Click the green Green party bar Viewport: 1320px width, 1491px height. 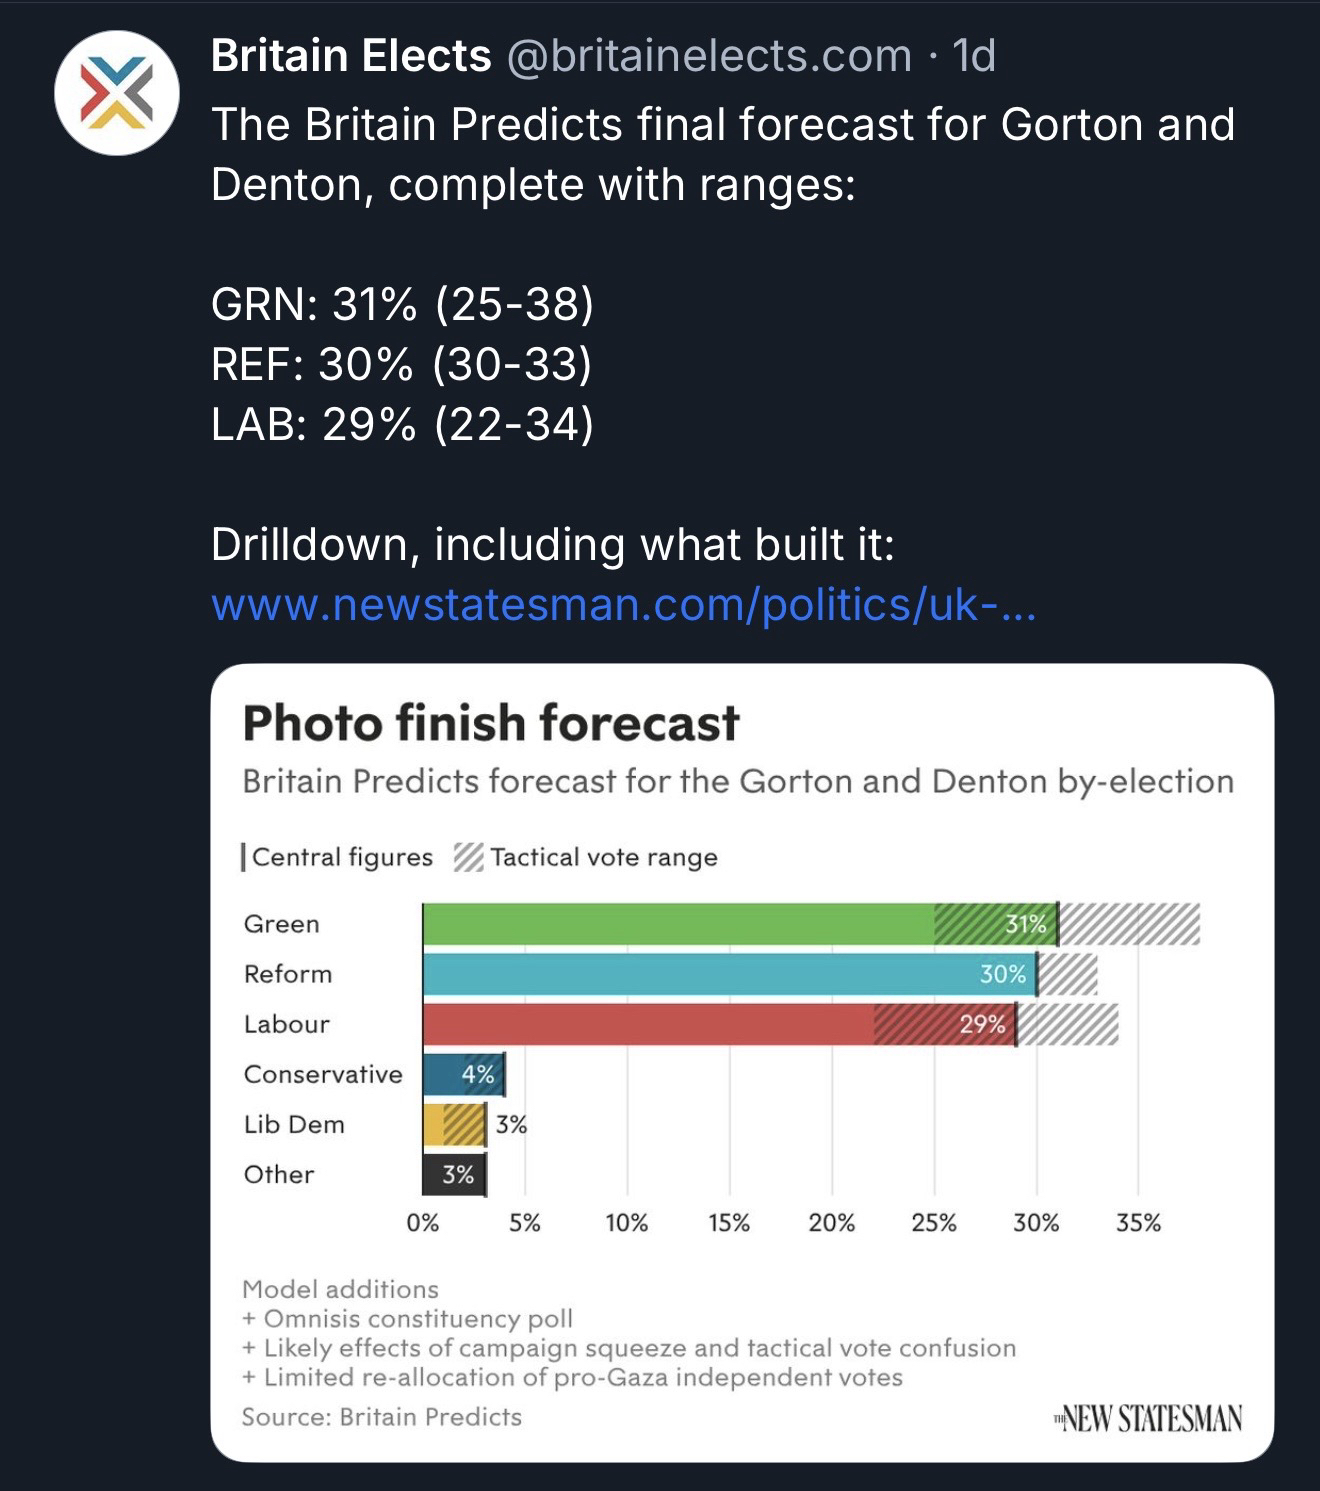coord(680,924)
